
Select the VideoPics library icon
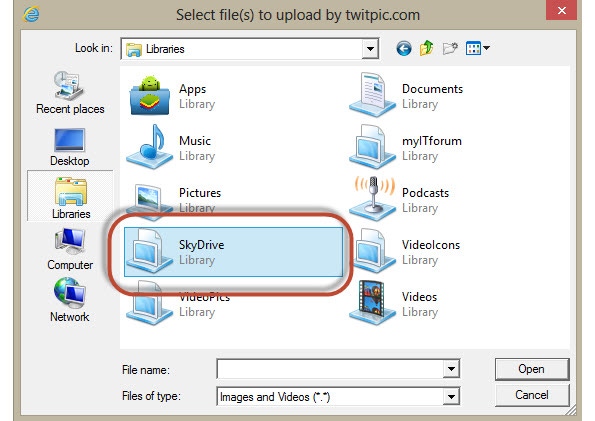150,304
